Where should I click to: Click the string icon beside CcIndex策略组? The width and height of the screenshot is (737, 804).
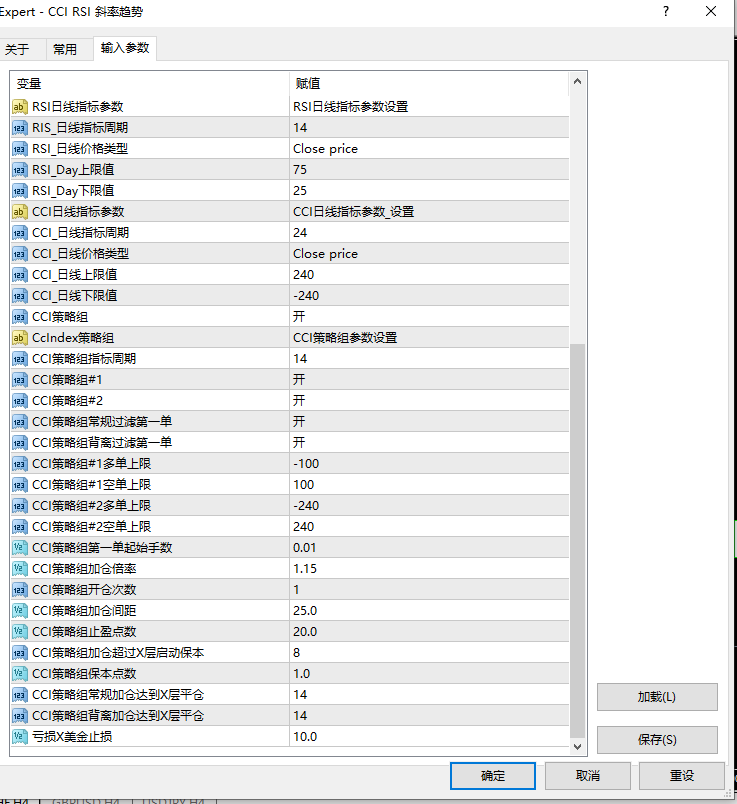click(19, 338)
